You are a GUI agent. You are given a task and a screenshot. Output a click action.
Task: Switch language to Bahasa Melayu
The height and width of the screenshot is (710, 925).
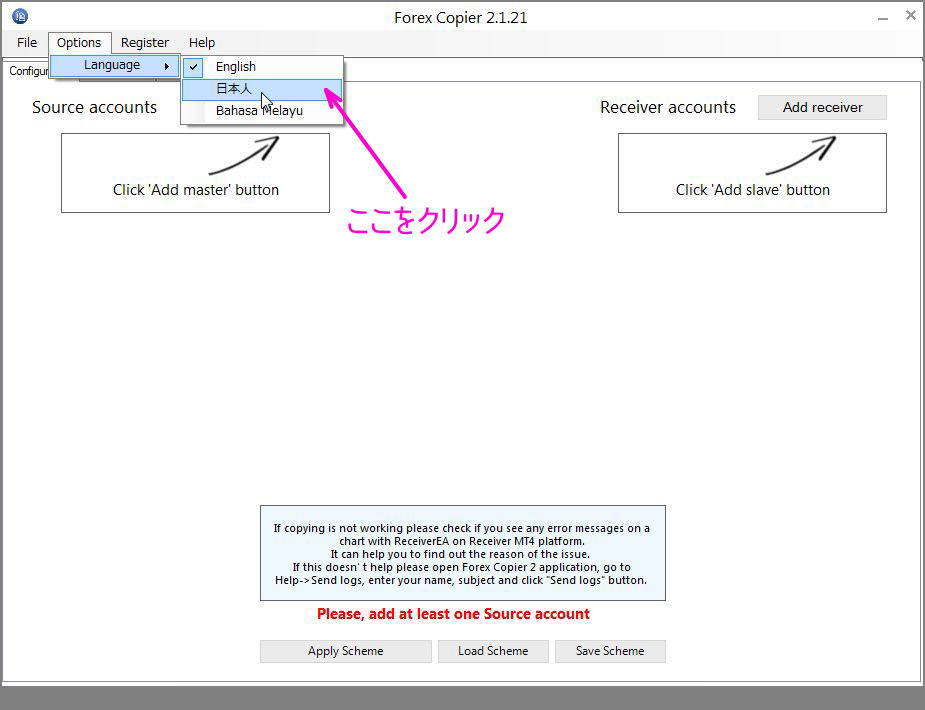pyautogui.click(x=259, y=111)
